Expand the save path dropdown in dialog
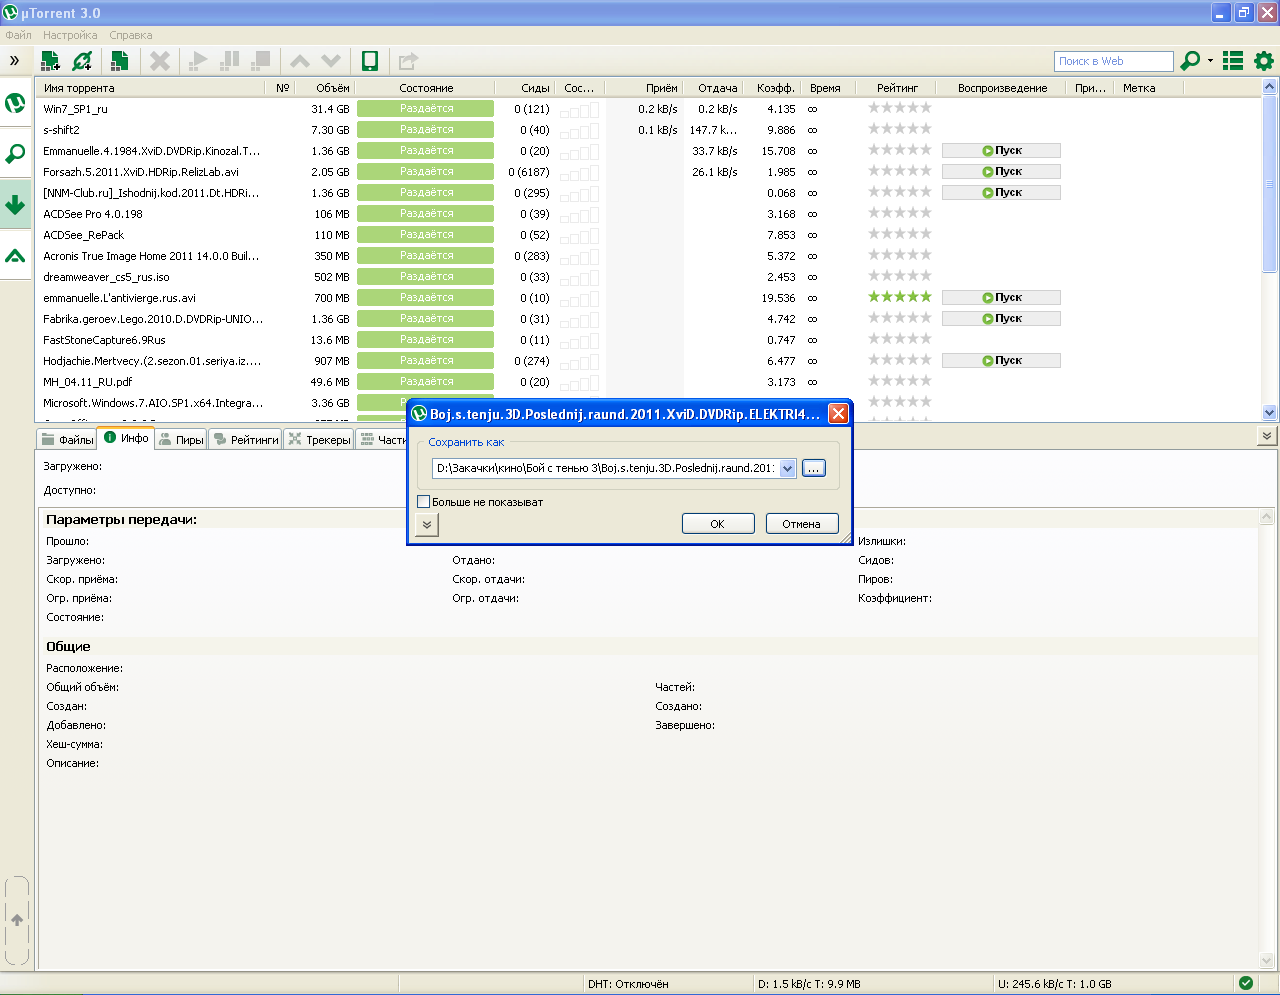Image resolution: width=1280 pixels, height=995 pixels. [787, 468]
